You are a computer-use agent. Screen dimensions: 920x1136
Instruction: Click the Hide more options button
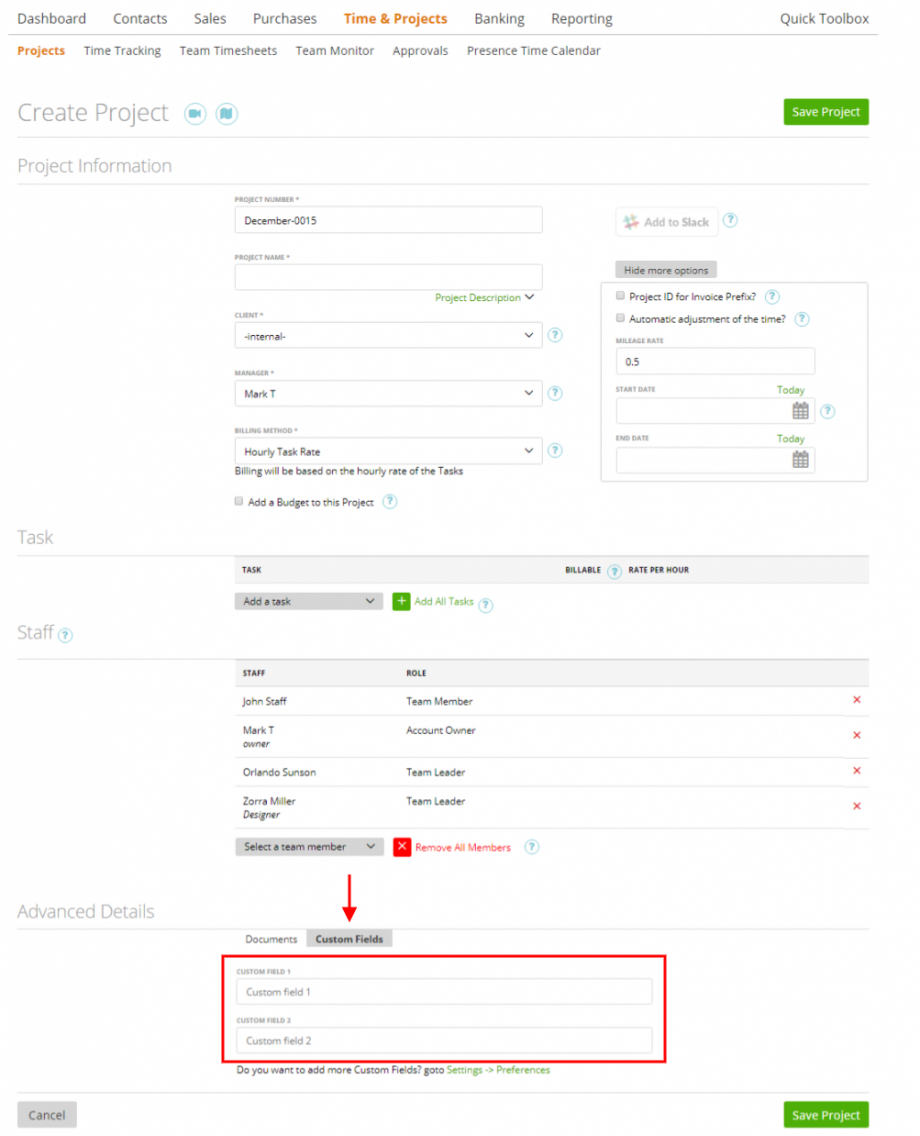[665, 269]
